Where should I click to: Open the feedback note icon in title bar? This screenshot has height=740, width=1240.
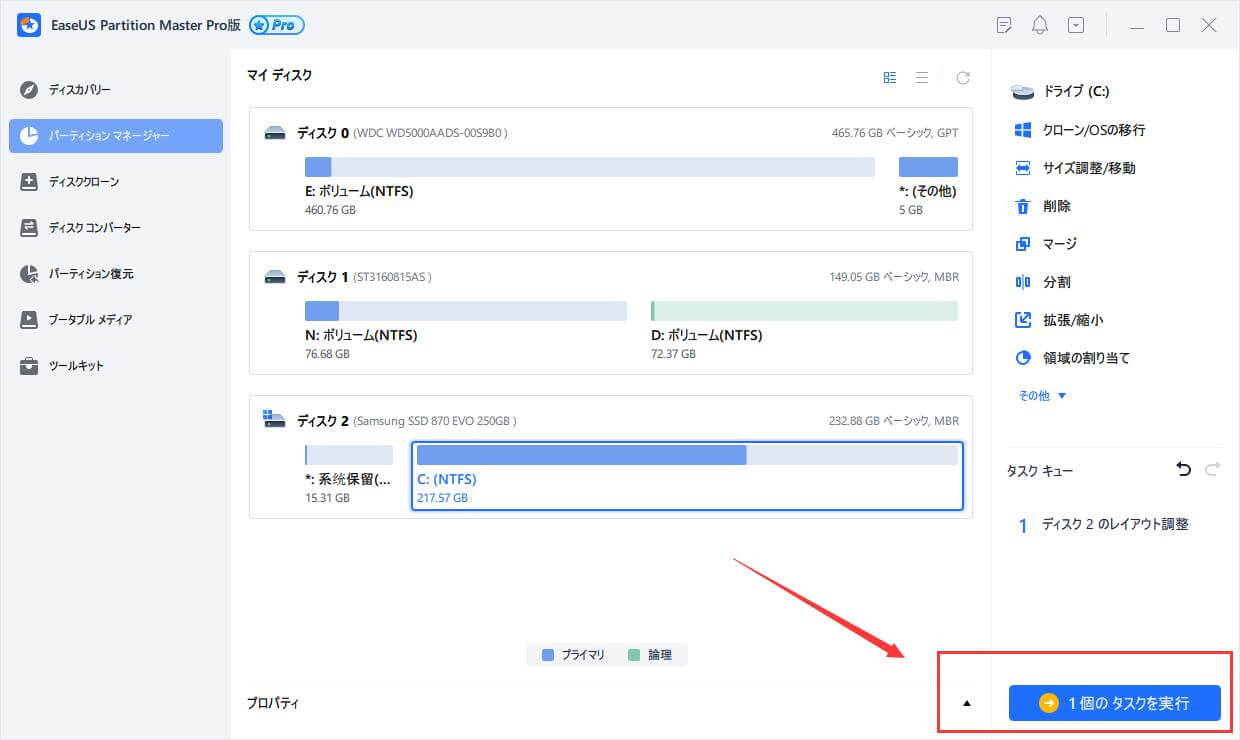(x=1004, y=25)
